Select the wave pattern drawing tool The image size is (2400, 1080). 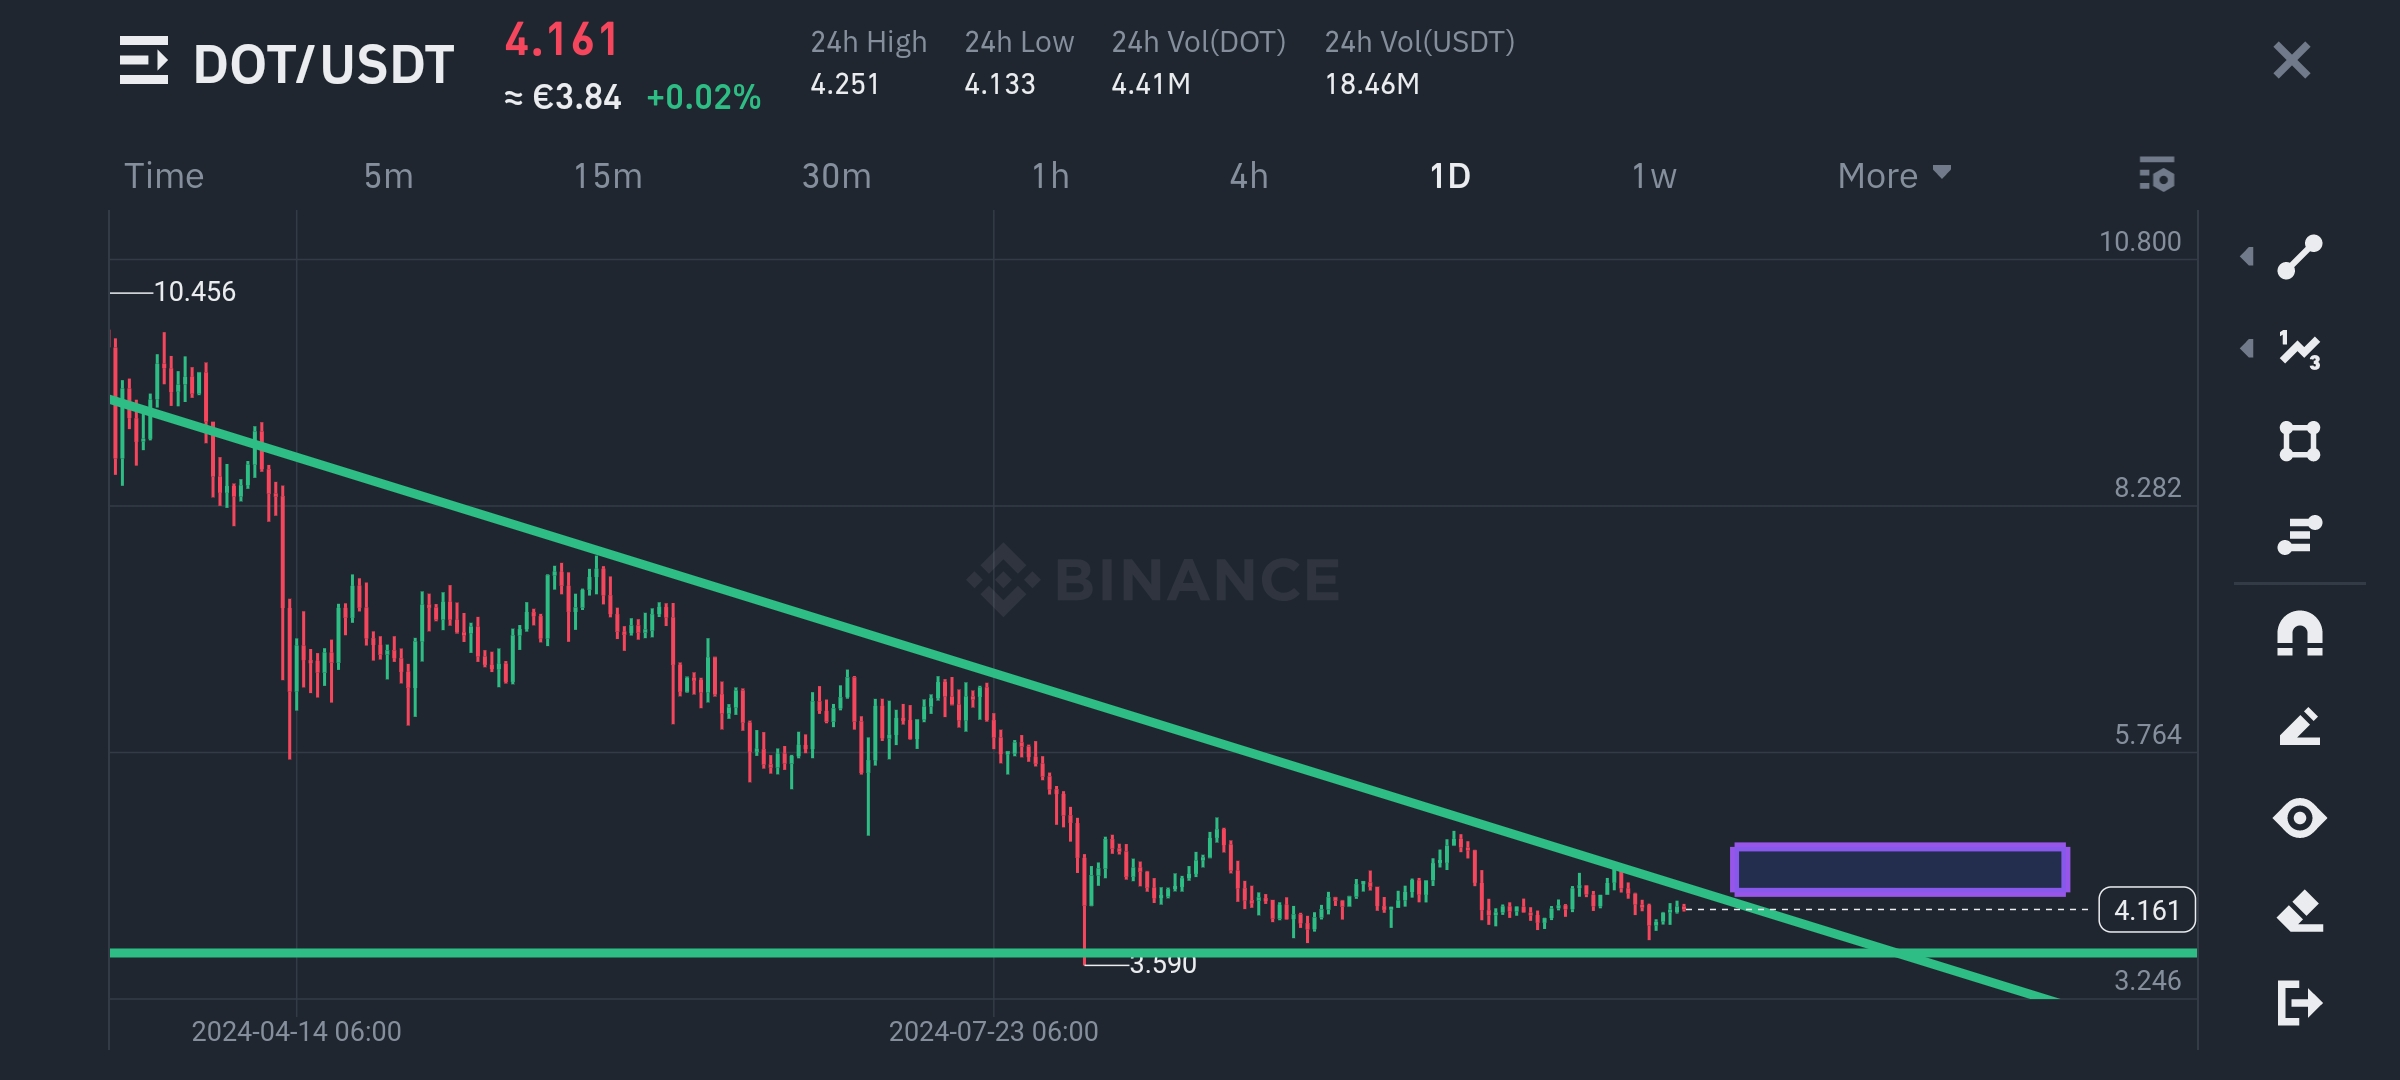(2299, 349)
